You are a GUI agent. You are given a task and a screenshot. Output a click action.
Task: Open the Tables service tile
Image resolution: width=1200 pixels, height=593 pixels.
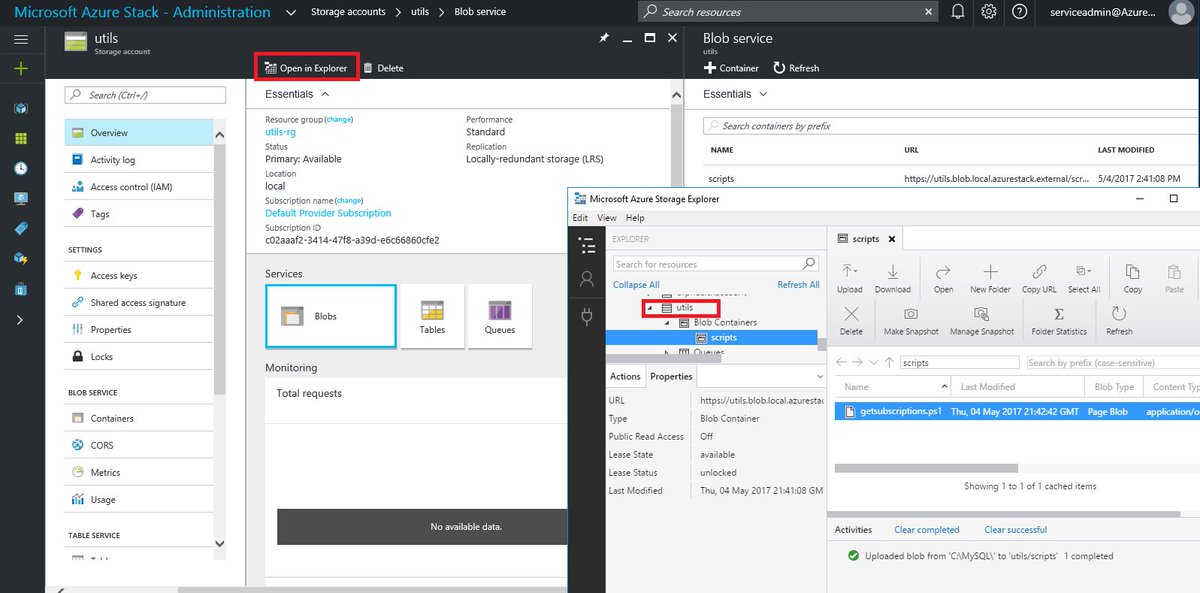(x=432, y=316)
